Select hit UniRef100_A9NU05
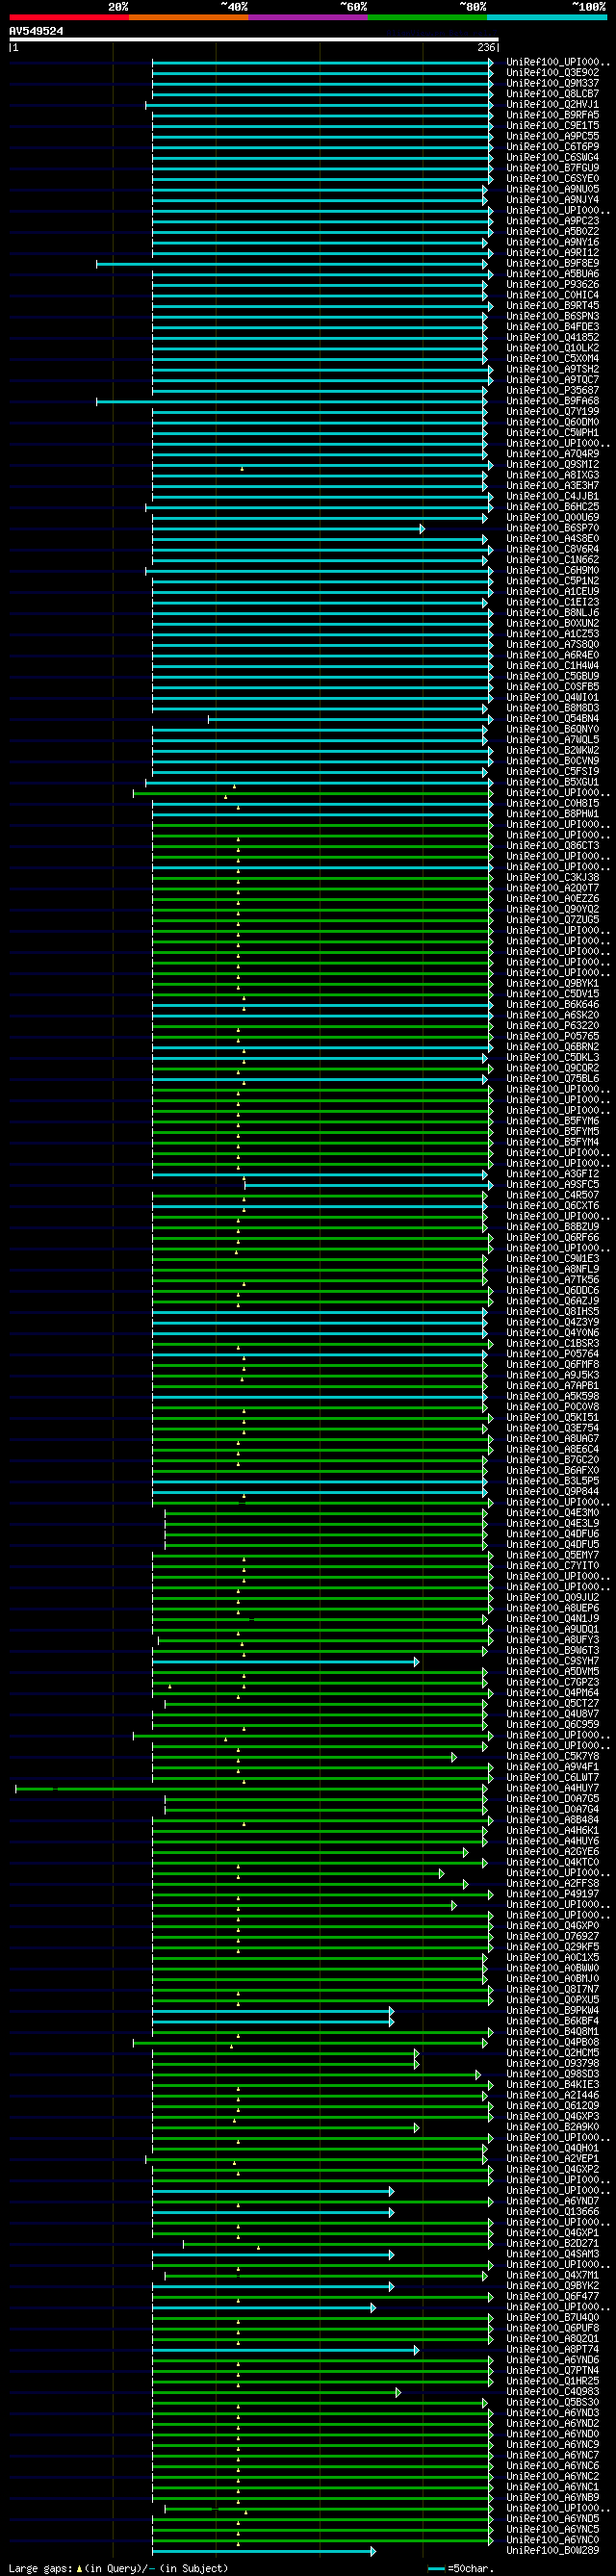Viewport: 616px width, 2576px height. 553,189
